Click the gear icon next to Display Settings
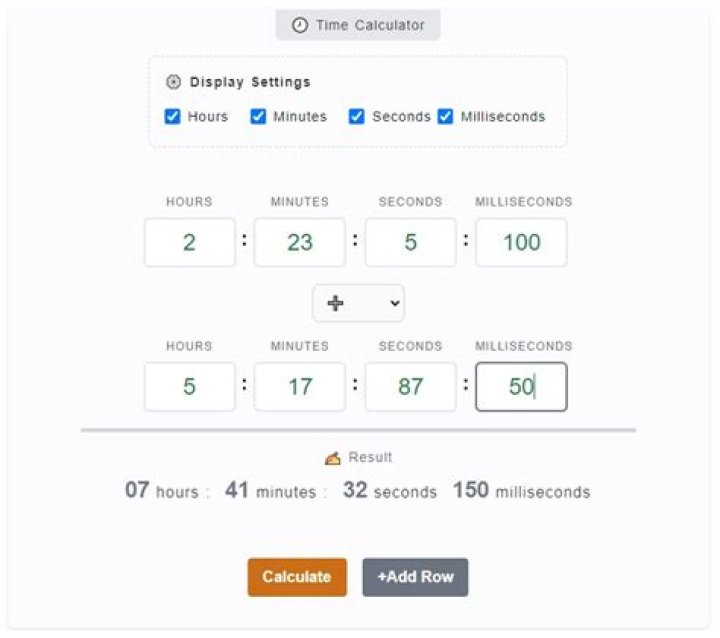720x638 pixels. 173,82
